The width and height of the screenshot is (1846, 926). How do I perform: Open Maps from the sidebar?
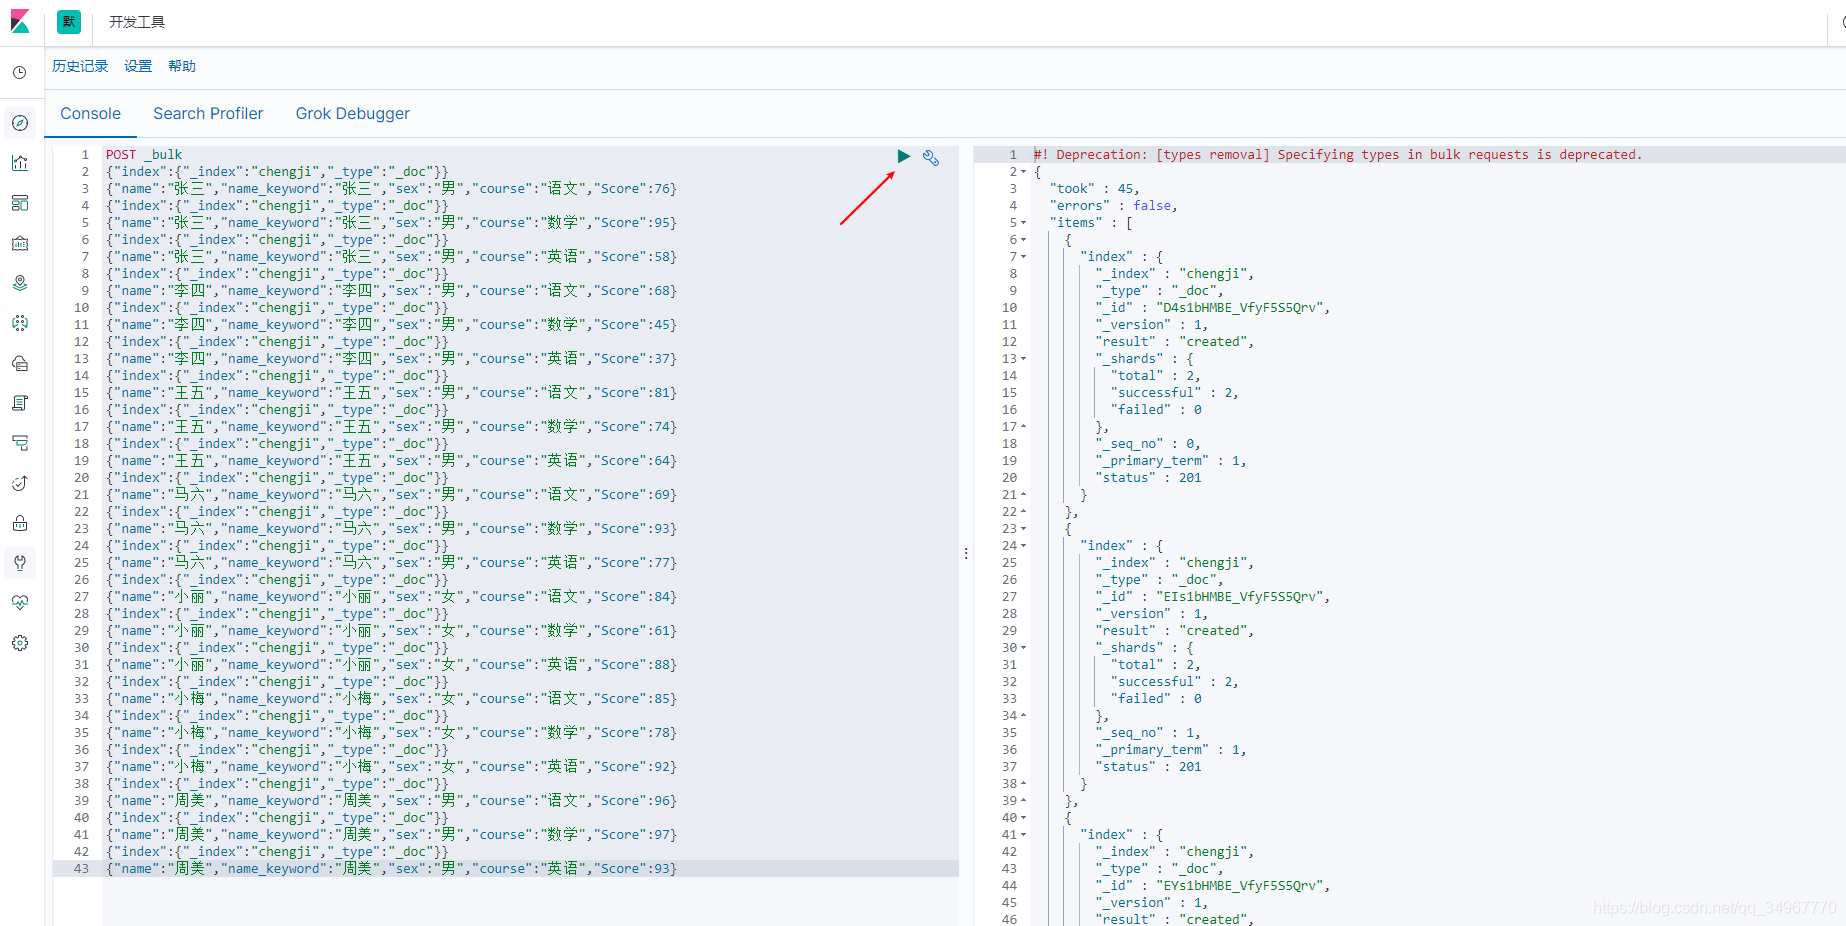(20, 283)
